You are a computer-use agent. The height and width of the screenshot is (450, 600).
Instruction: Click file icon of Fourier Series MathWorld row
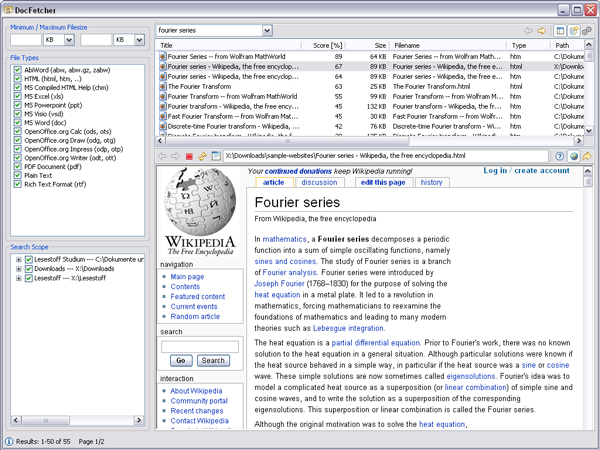click(x=163, y=57)
